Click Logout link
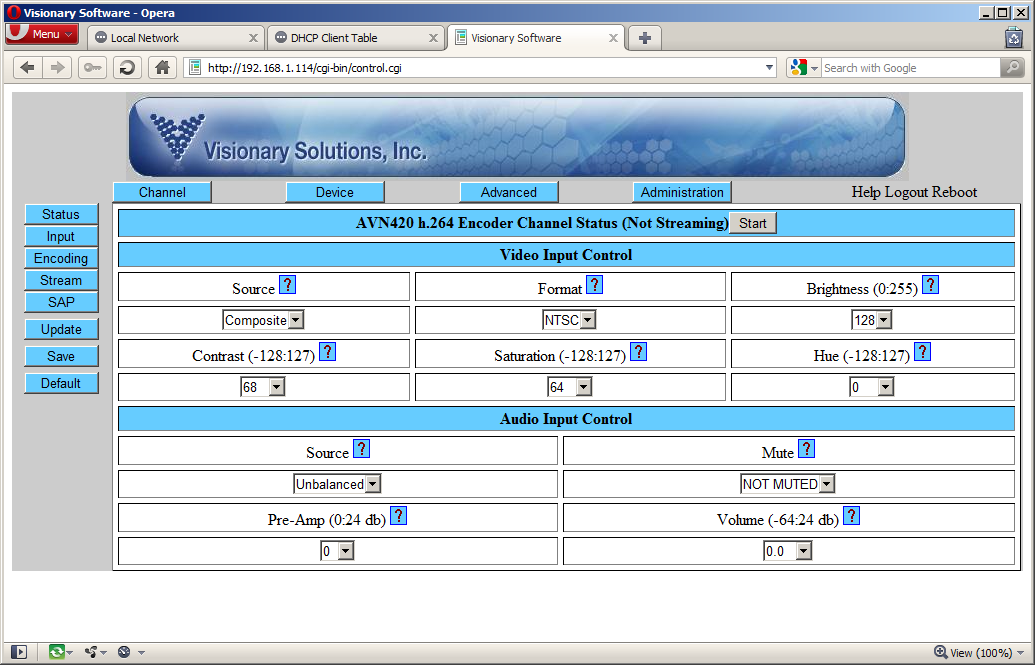 [908, 192]
